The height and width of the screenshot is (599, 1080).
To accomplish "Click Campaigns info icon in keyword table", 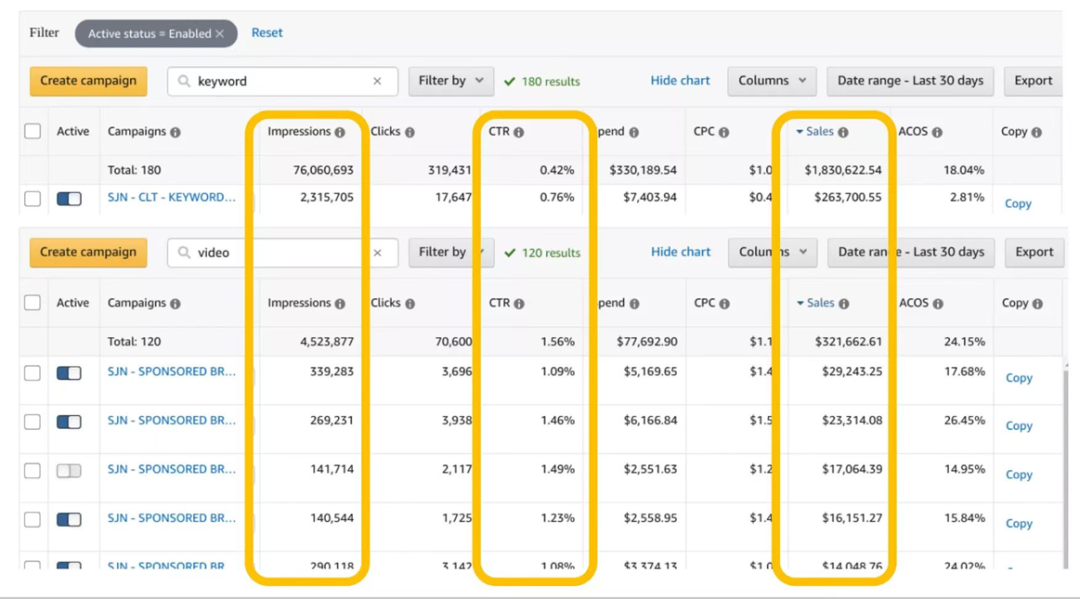I will (175, 132).
